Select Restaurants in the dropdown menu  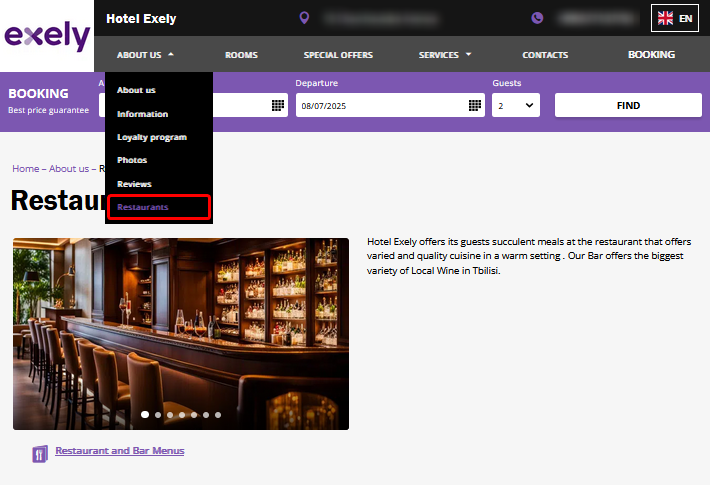[143, 207]
